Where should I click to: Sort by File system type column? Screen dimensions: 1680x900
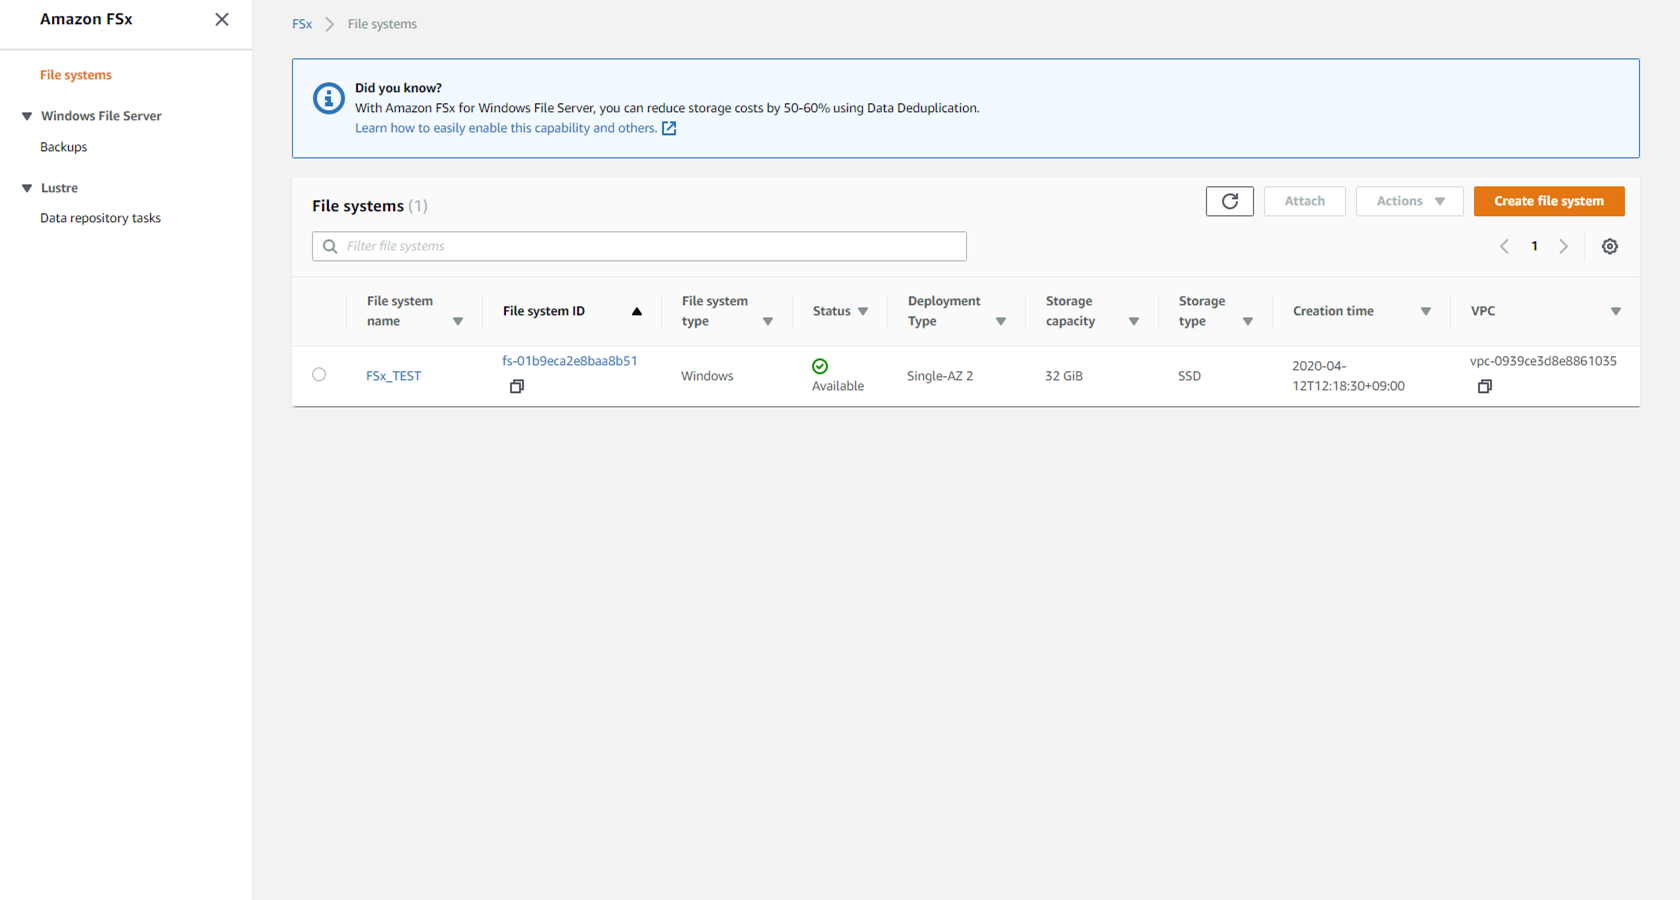tap(768, 322)
